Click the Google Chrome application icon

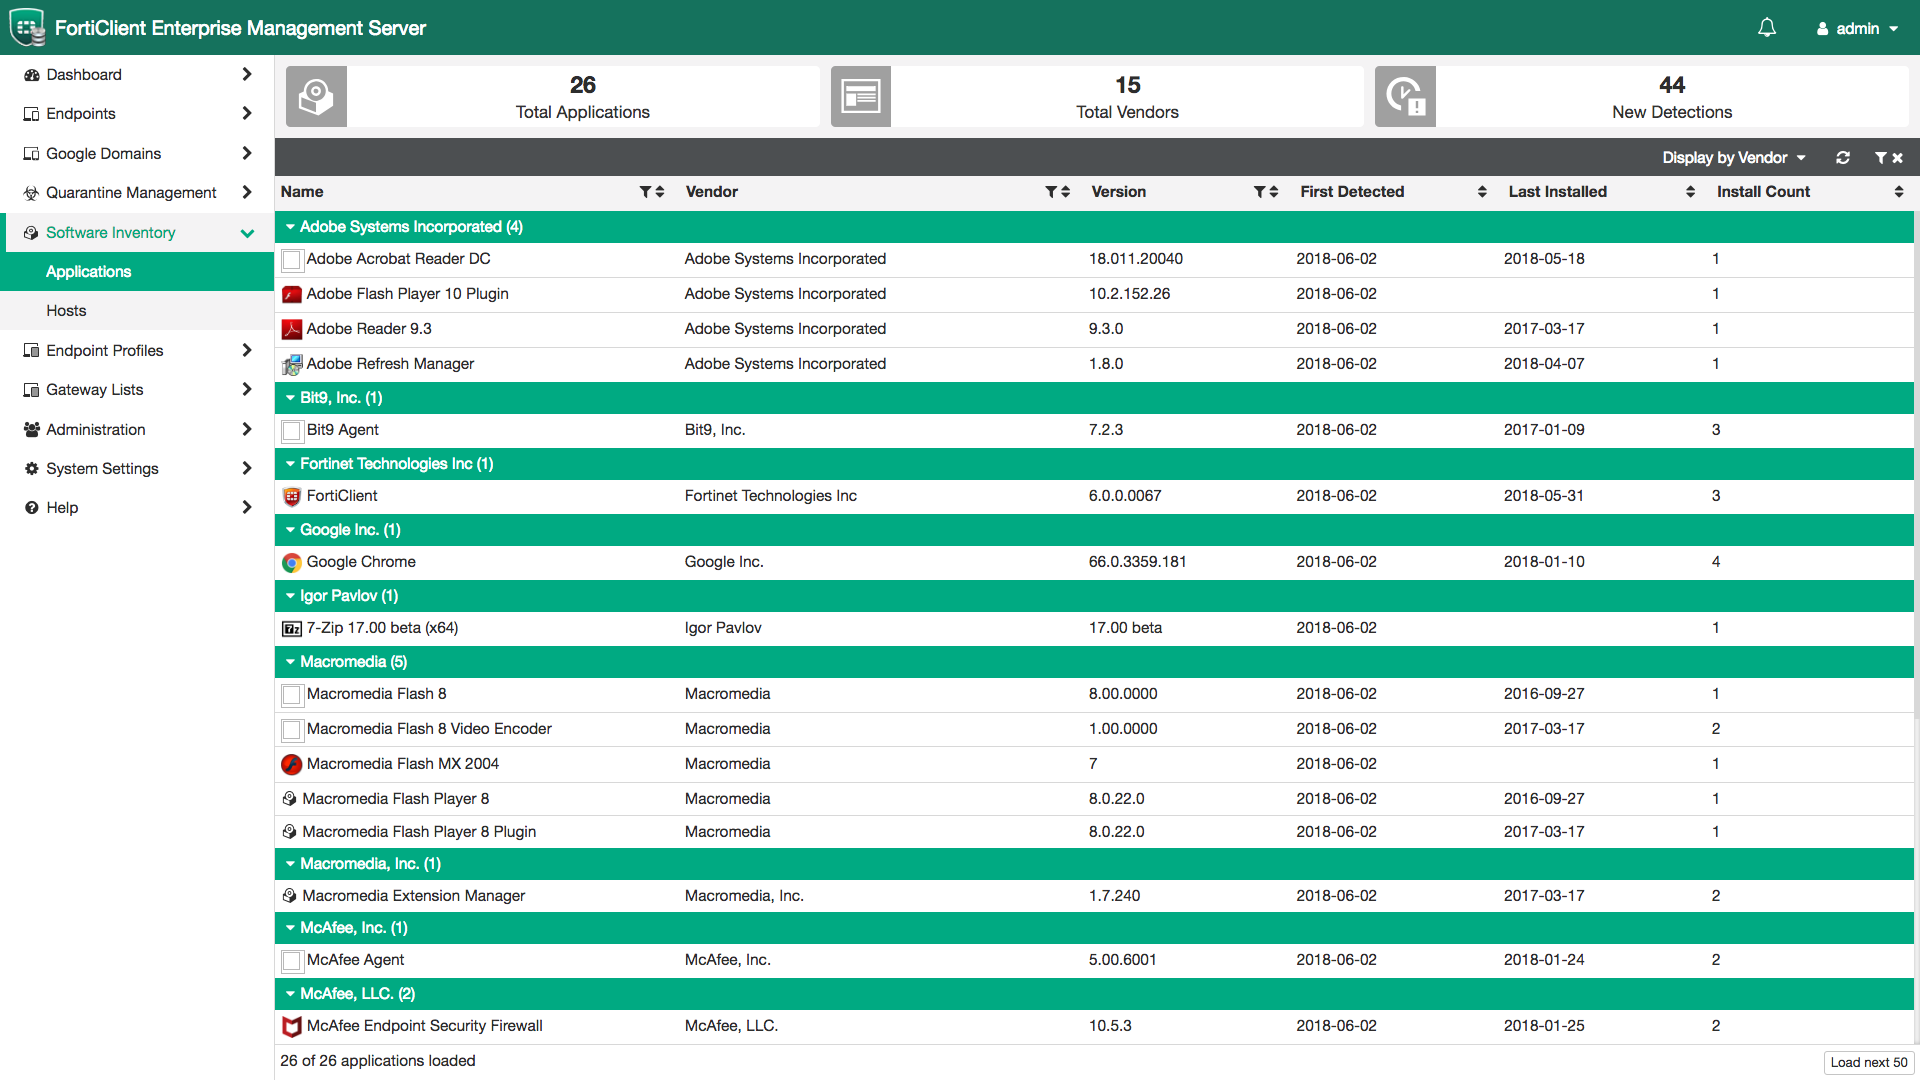point(291,562)
